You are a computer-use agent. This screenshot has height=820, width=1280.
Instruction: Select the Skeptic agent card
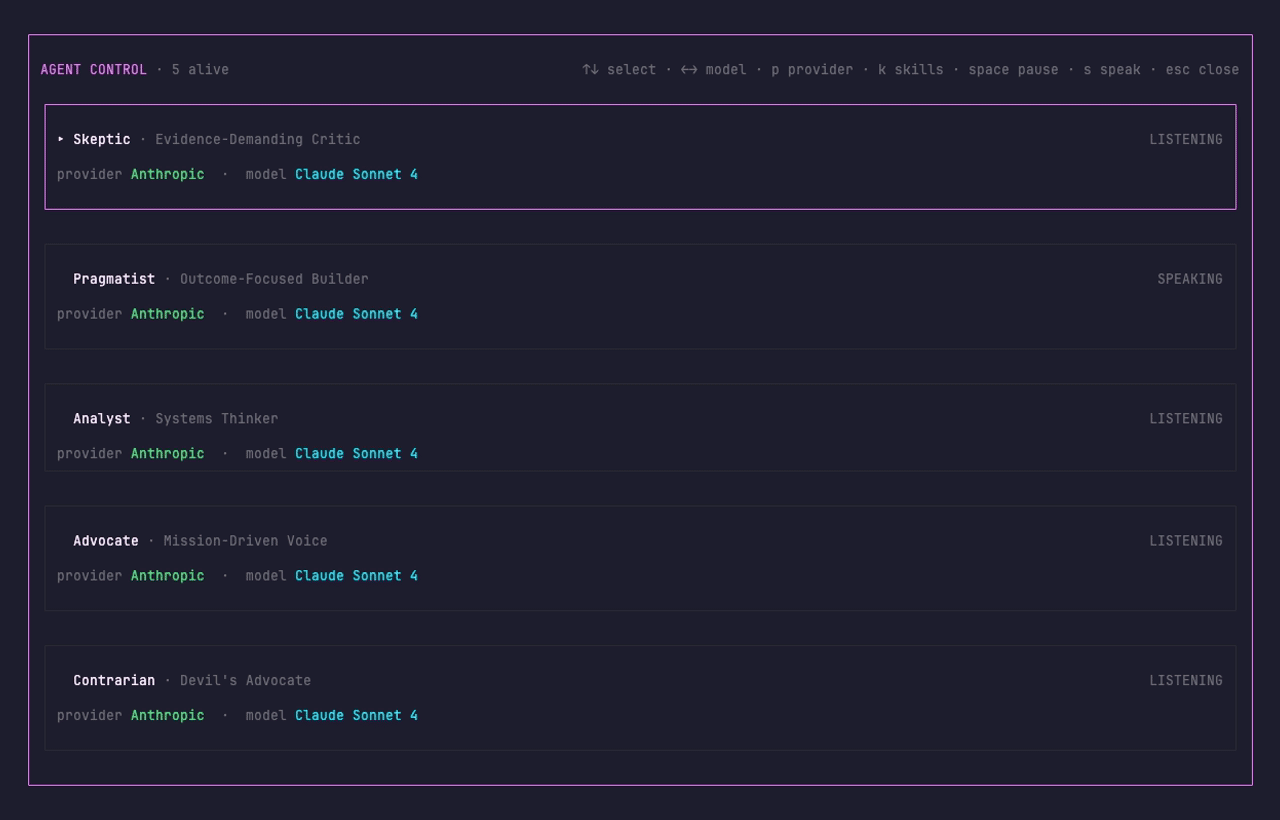(640, 156)
